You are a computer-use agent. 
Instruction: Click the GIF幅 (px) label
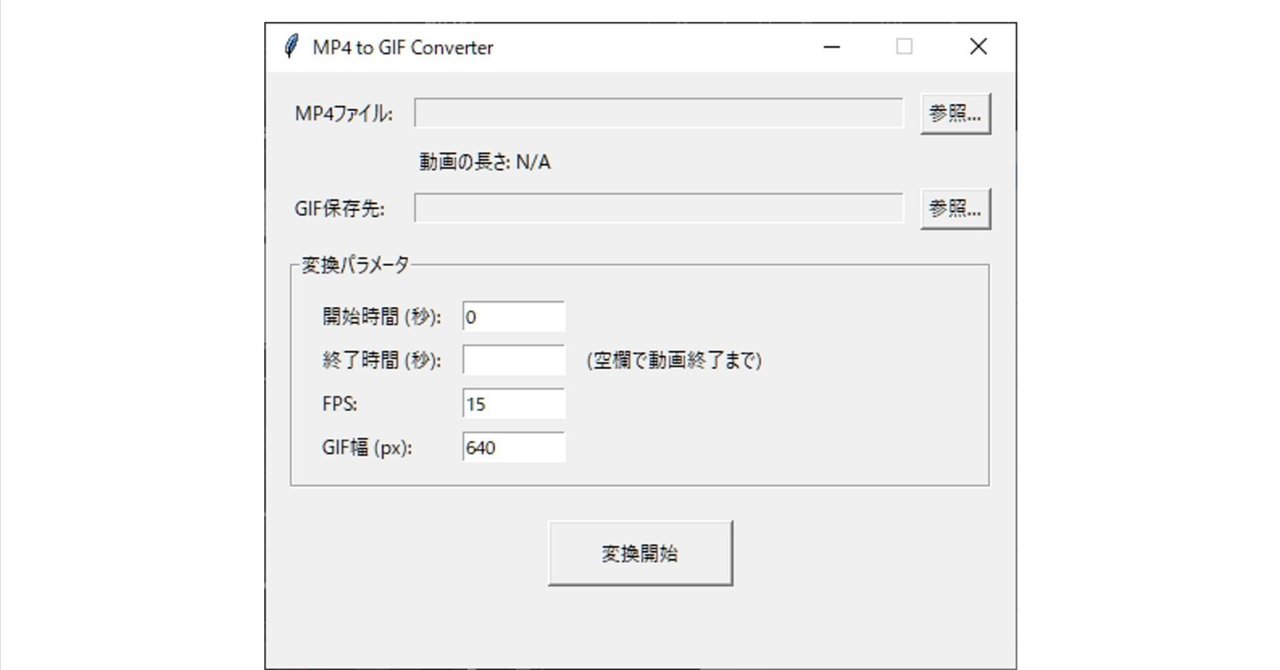pos(370,447)
